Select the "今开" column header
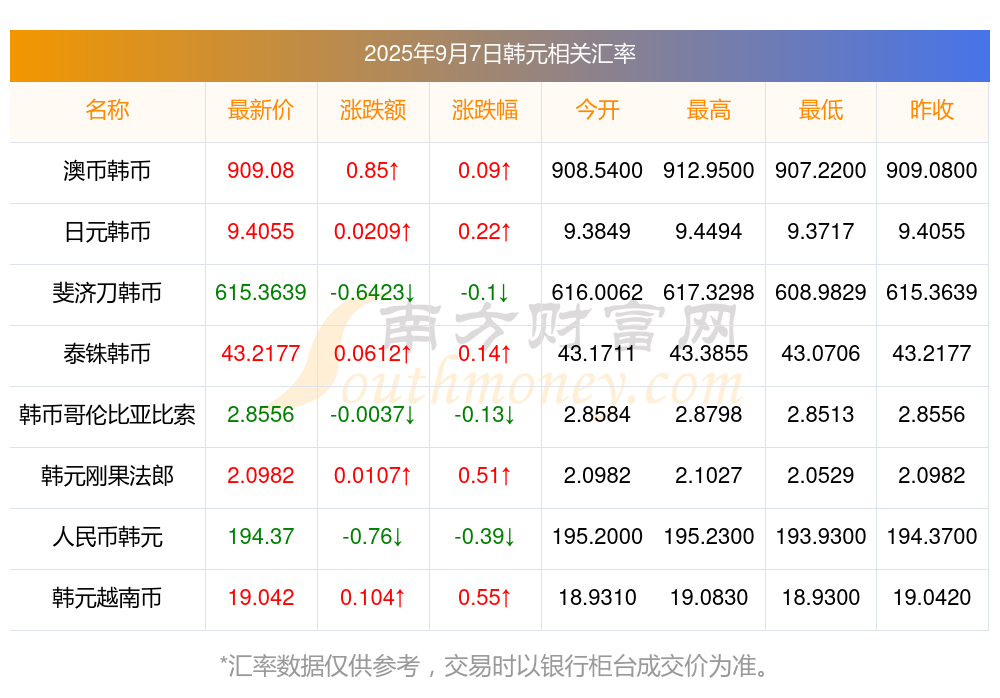 (597, 110)
